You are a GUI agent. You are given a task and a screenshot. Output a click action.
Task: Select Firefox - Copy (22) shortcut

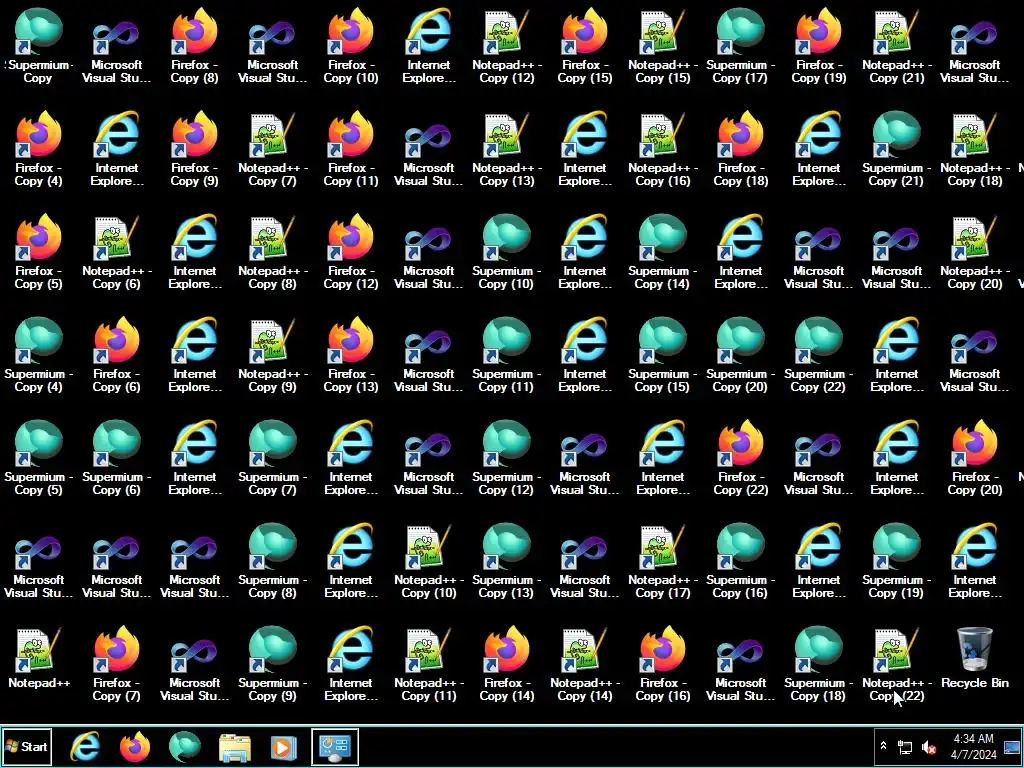pyautogui.click(x=740, y=458)
